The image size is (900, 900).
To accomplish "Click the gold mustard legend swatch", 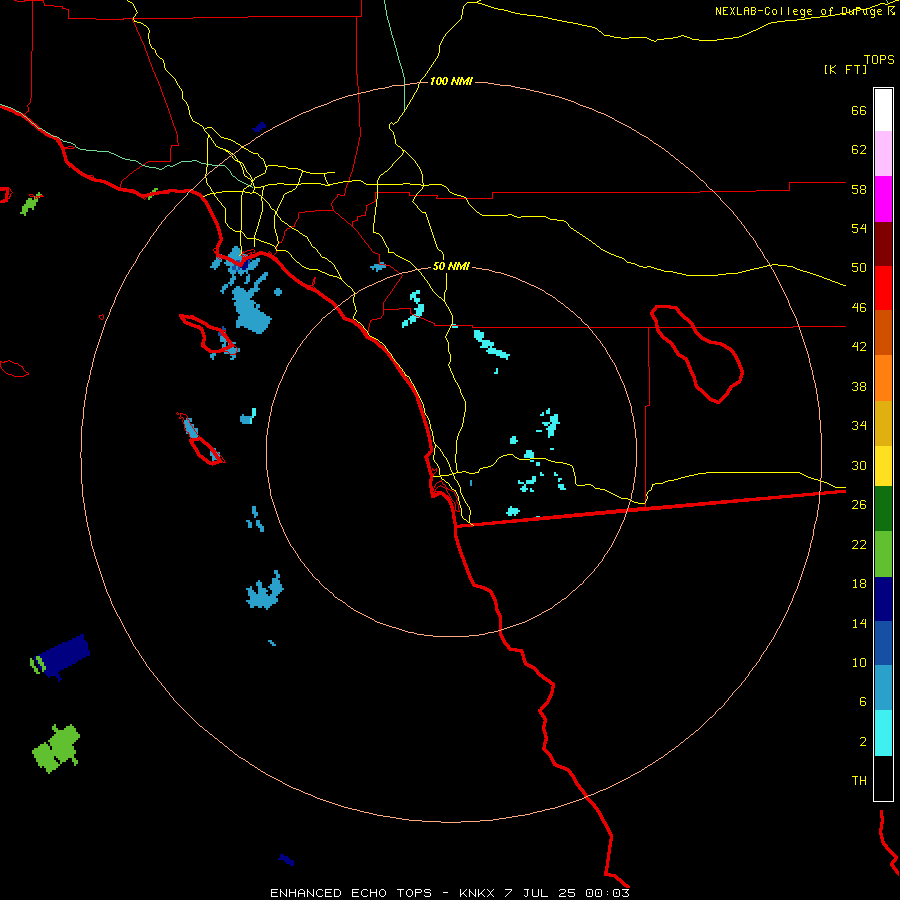I will (x=883, y=423).
